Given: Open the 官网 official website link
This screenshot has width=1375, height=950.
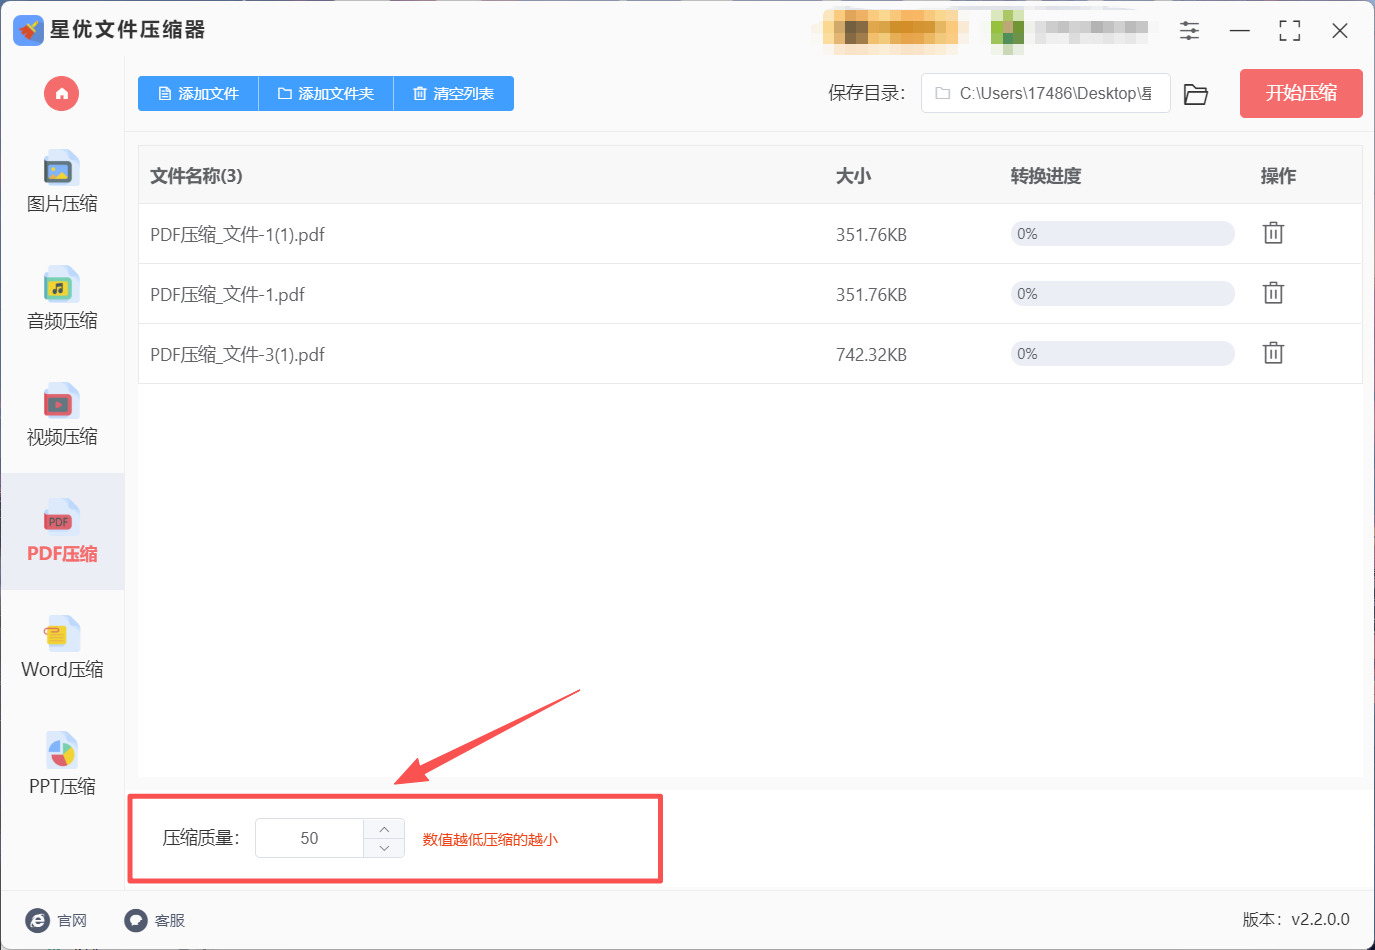Looking at the screenshot, I should pos(57,920).
